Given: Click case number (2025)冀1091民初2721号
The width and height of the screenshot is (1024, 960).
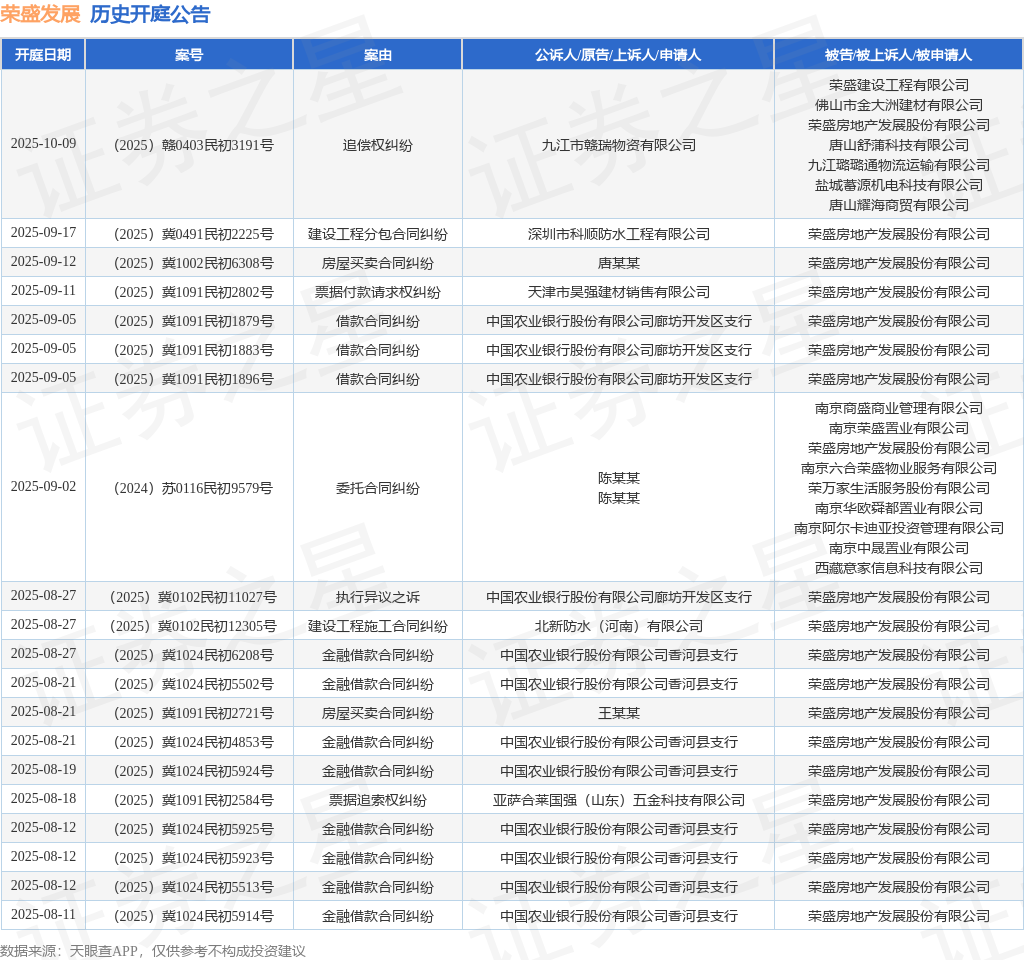Looking at the screenshot, I should click(193, 713).
